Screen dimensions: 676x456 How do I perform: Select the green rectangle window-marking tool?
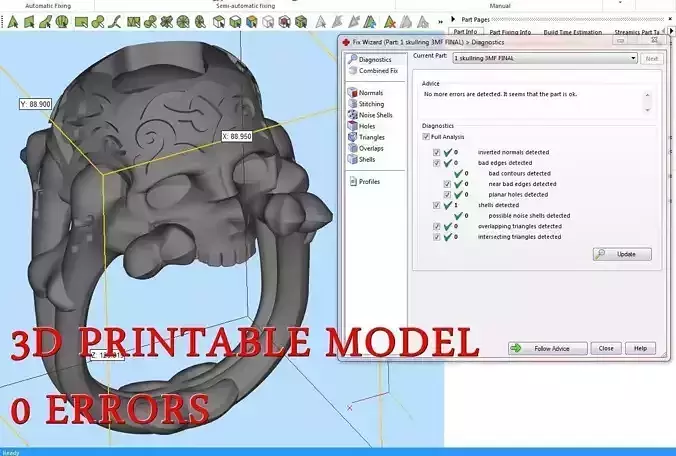coord(81,22)
